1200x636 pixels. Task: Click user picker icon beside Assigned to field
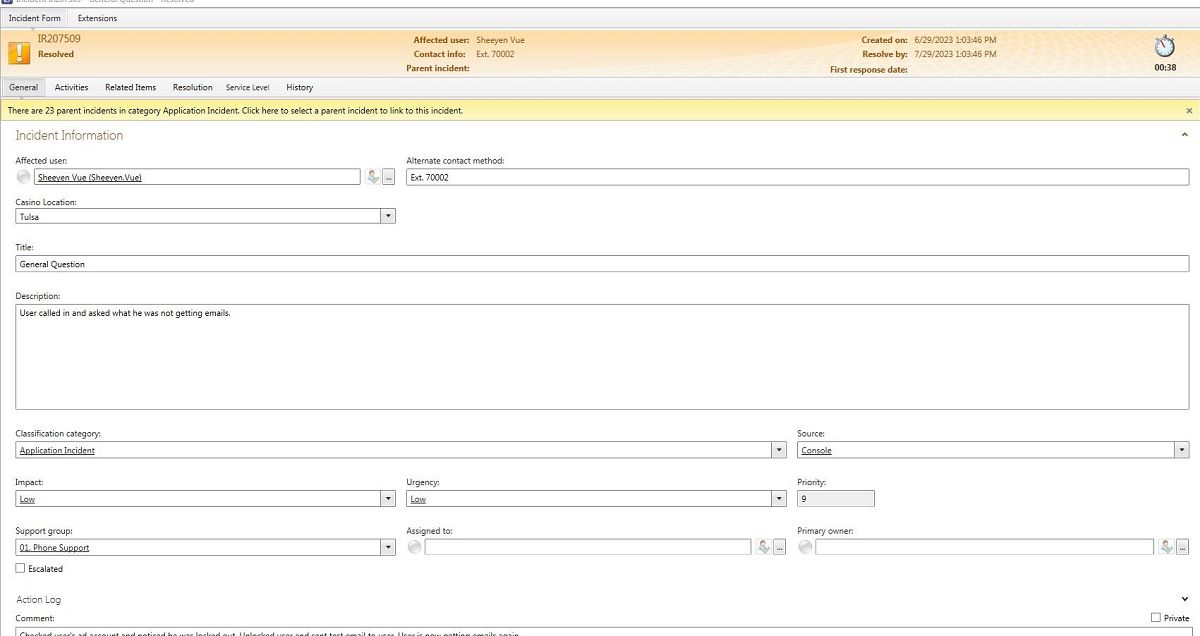click(764, 547)
